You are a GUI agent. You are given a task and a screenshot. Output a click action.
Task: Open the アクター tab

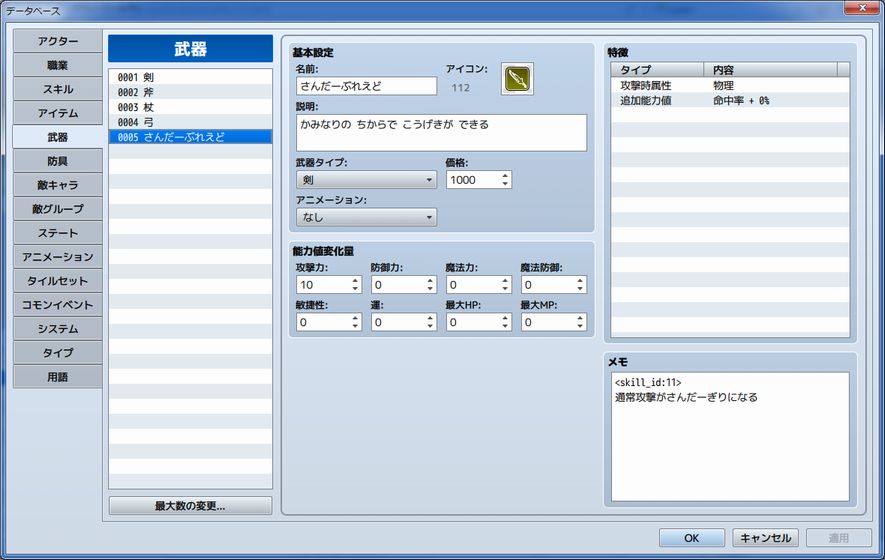click(58, 41)
